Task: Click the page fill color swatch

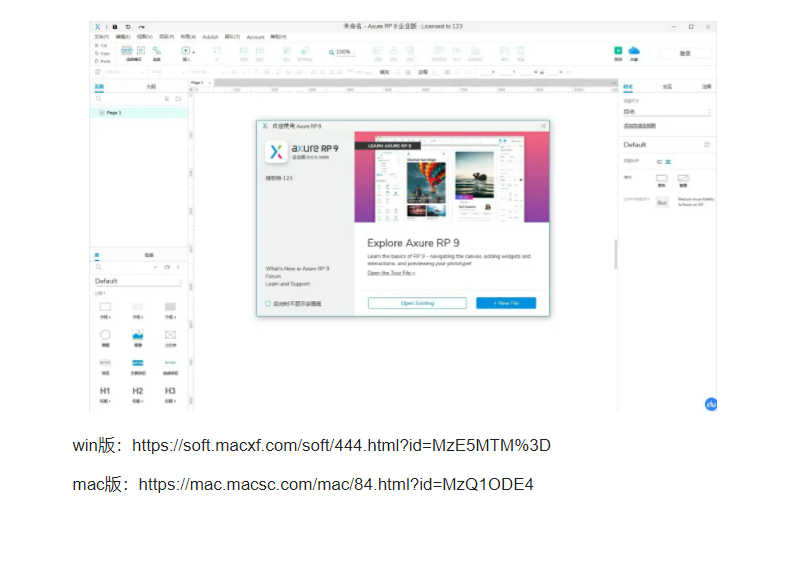Action: point(662,178)
